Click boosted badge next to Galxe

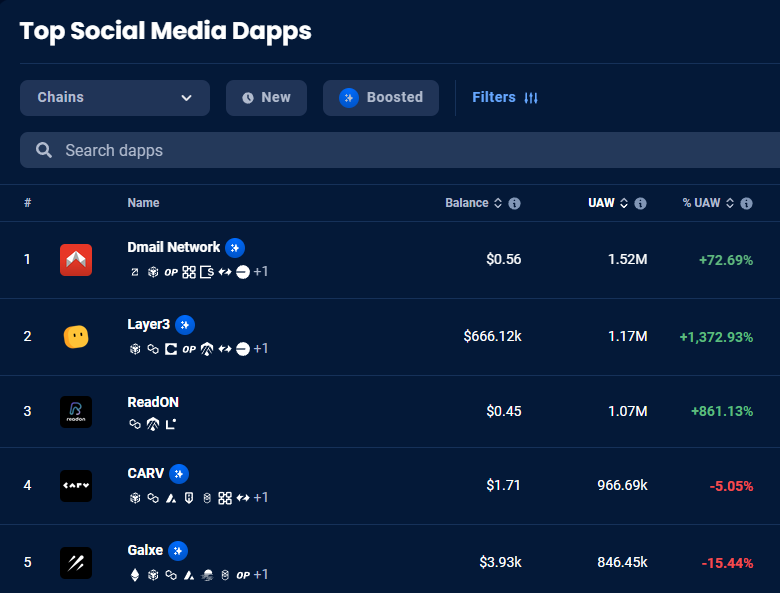click(x=178, y=551)
